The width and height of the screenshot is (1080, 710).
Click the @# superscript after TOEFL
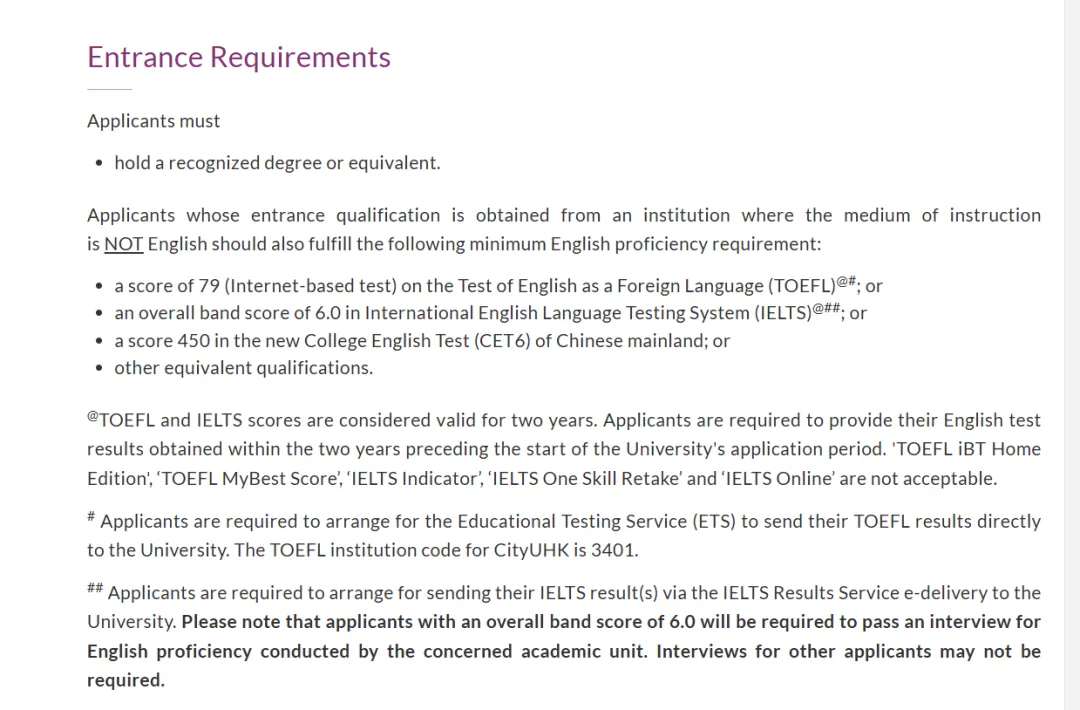pos(846,281)
